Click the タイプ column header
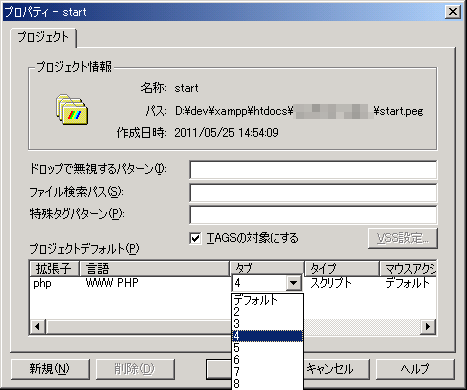The image size is (467, 390). click(342, 268)
